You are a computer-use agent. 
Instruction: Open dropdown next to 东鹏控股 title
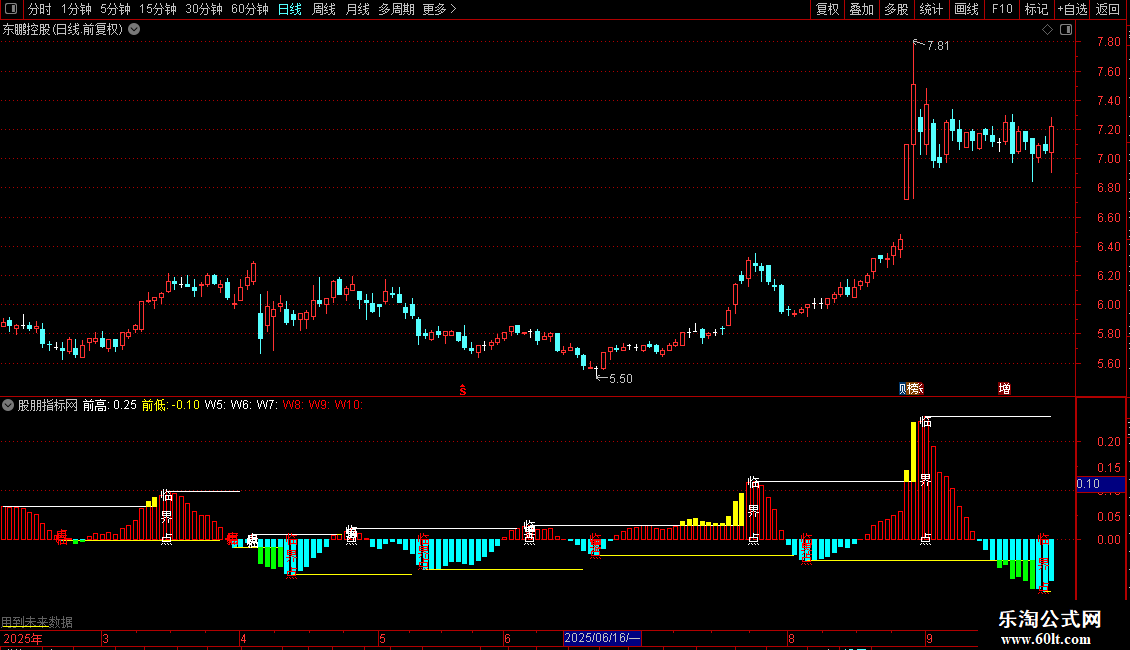tap(134, 30)
